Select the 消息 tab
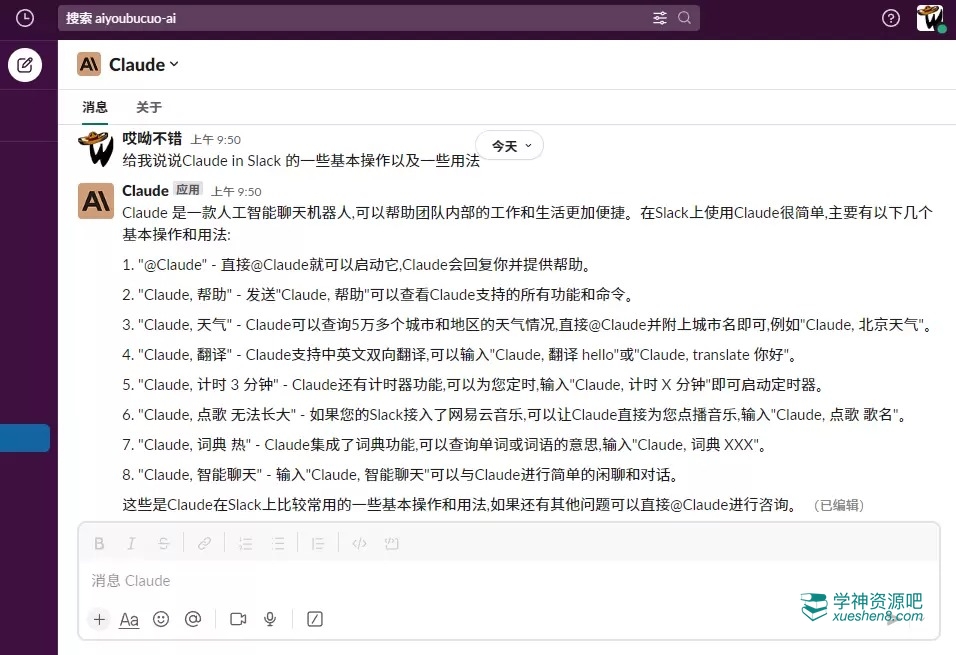Viewport: 956px width, 655px height. [95, 107]
